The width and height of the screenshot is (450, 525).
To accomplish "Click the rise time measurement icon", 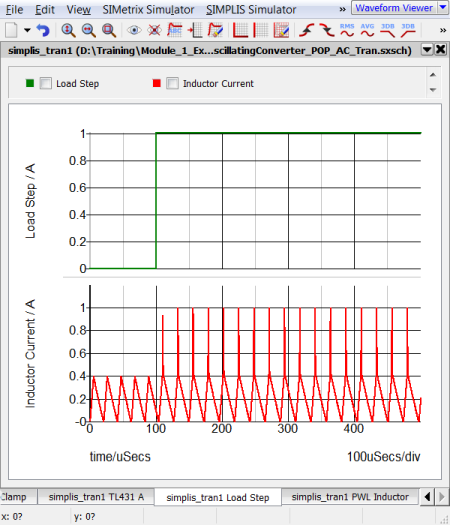I will 306,30.
